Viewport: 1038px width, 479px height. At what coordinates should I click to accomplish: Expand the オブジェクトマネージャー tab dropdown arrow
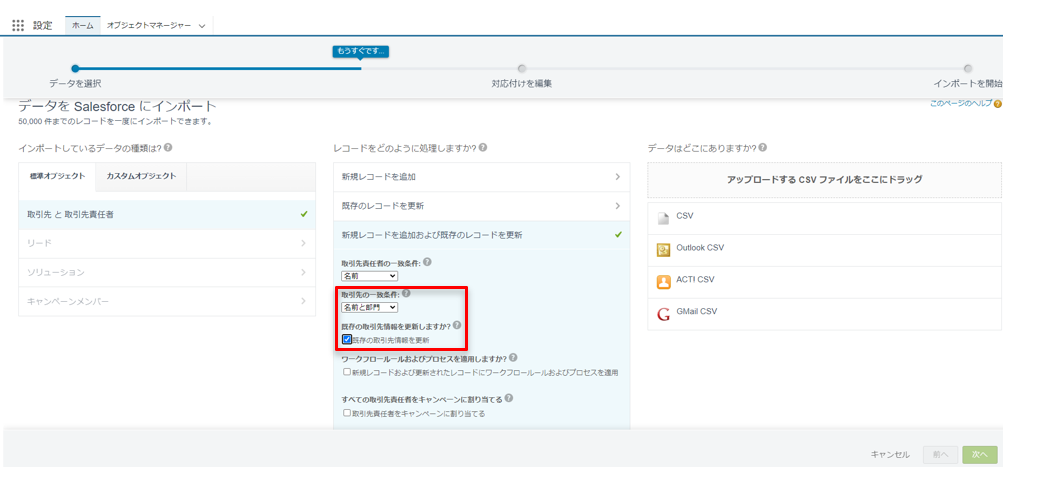[x=201, y=26]
